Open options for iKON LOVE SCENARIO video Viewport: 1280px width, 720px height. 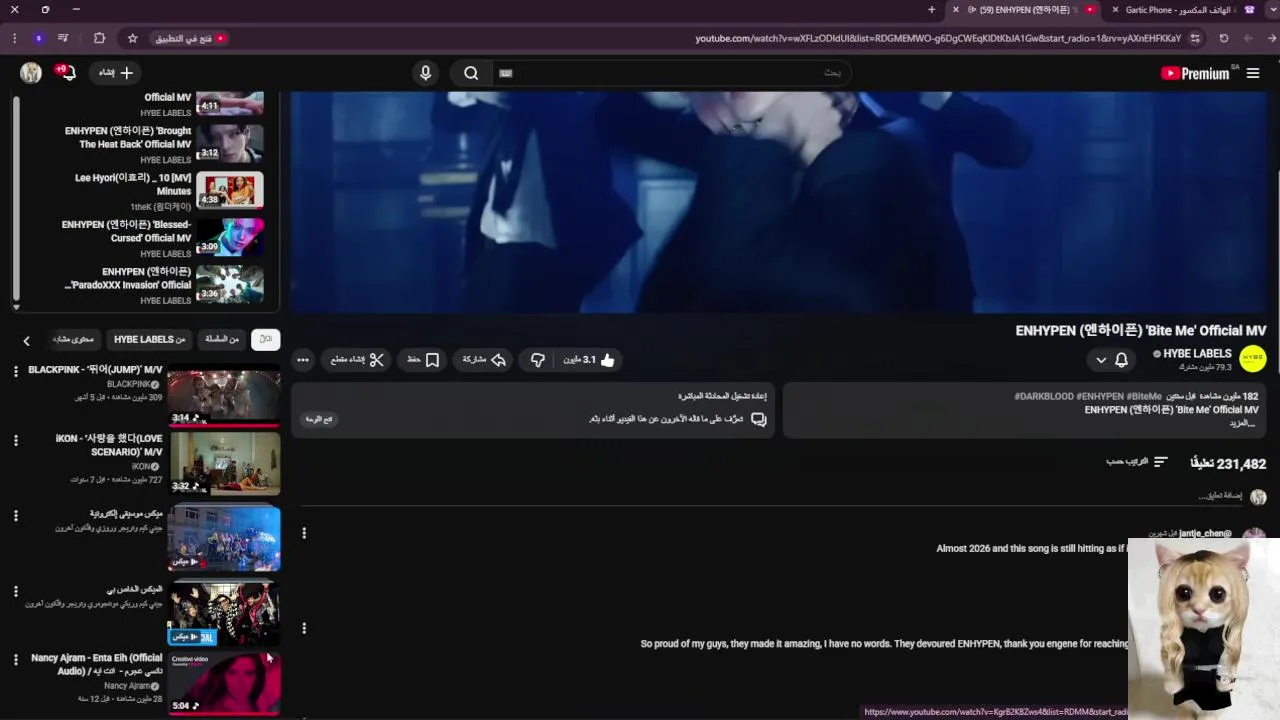click(x=15, y=440)
